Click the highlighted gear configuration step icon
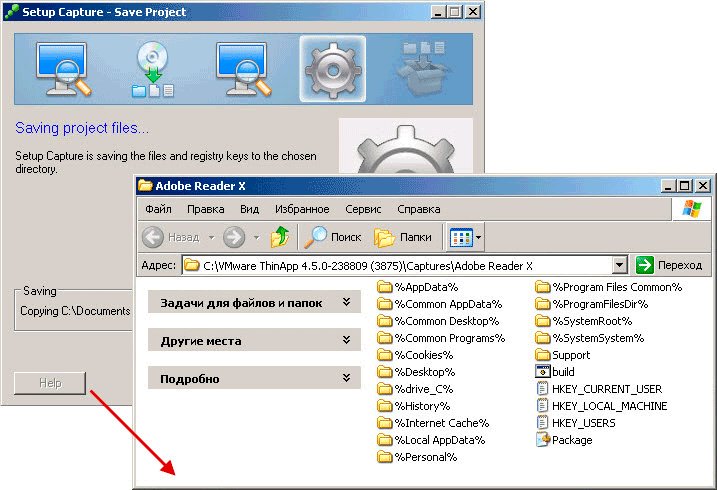The height and width of the screenshot is (490, 717). point(333,69)
